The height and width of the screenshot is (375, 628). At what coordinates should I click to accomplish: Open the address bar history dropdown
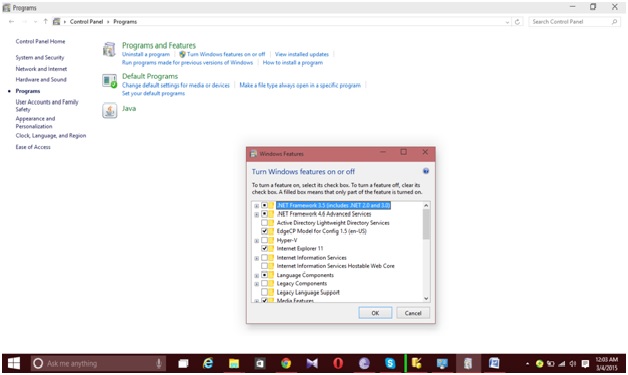(507, 22)
